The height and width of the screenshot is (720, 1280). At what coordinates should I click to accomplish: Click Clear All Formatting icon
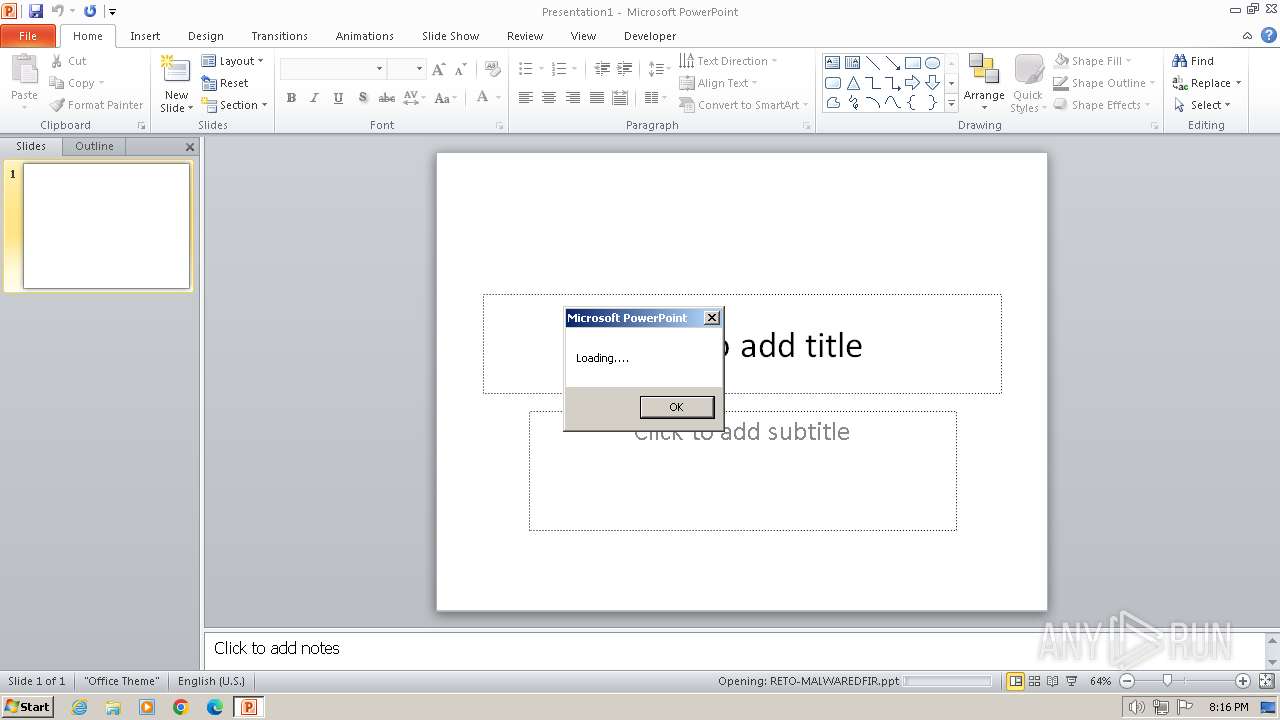coord(492,69)
